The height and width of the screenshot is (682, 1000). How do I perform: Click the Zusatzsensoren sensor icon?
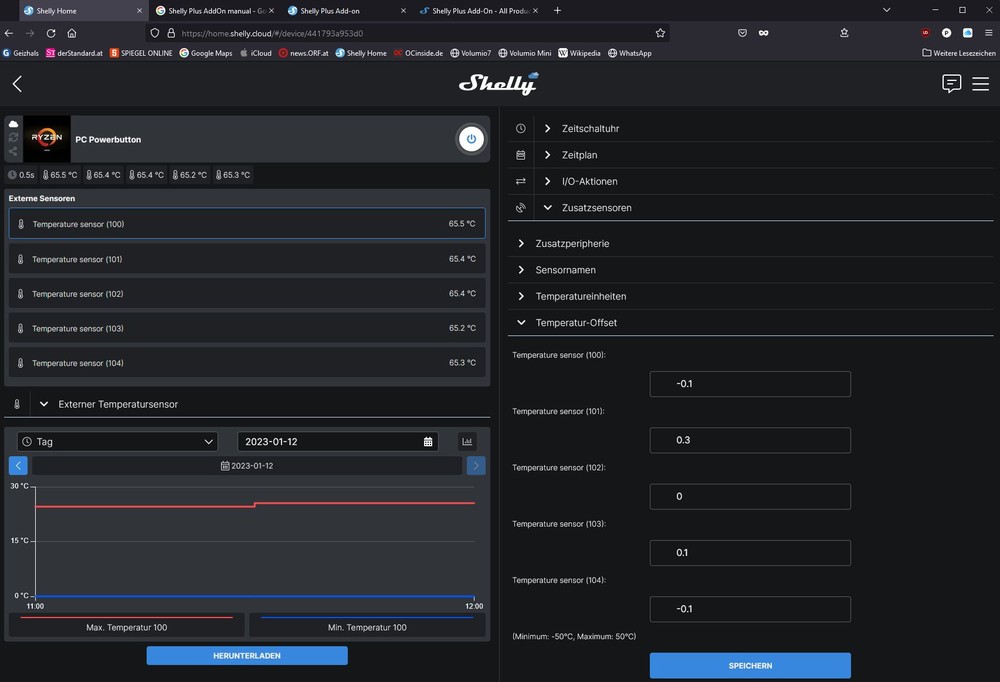point(520,207)
